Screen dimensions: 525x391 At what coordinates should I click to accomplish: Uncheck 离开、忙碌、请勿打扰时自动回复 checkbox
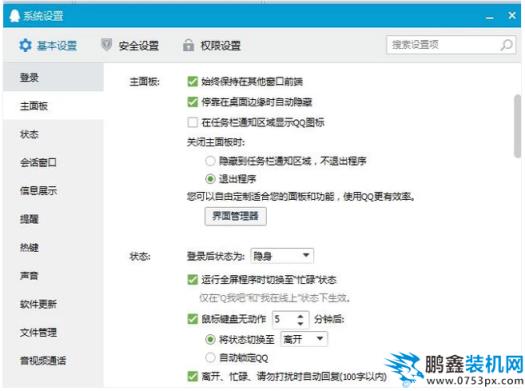pyautogui.click(x=193, y=376)
